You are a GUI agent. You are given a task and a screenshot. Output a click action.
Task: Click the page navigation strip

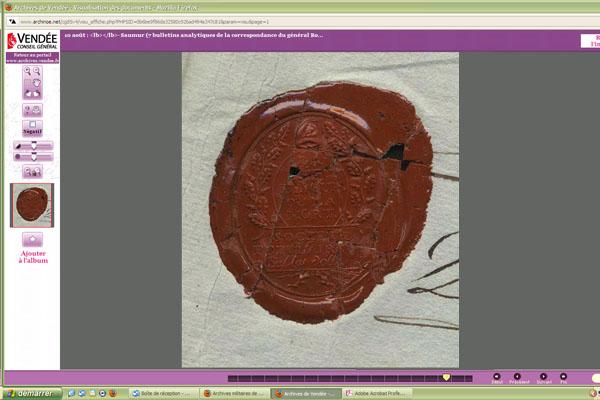[x=350, y=379]
